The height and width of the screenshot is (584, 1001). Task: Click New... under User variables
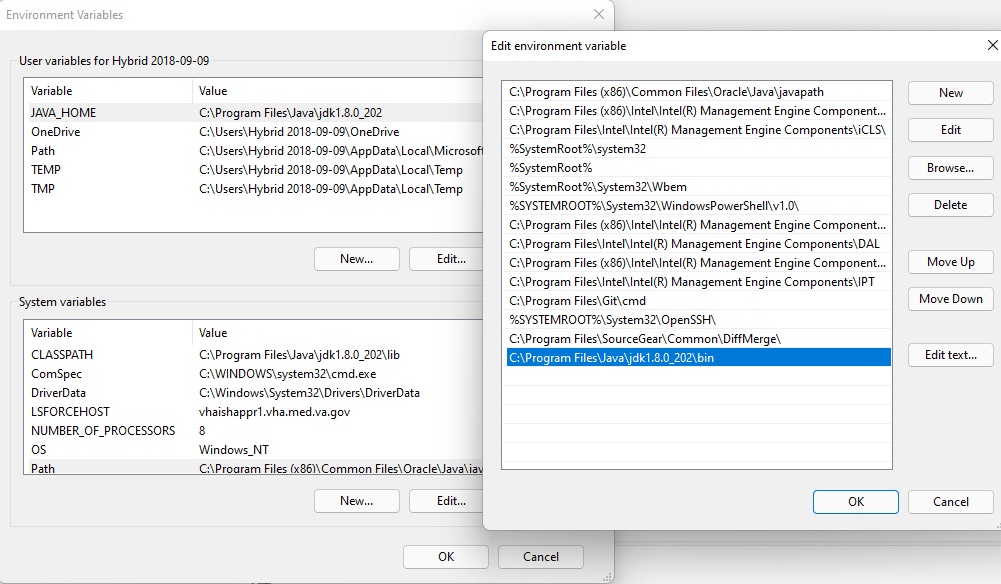pyautogui.click(x=356, y=259)
